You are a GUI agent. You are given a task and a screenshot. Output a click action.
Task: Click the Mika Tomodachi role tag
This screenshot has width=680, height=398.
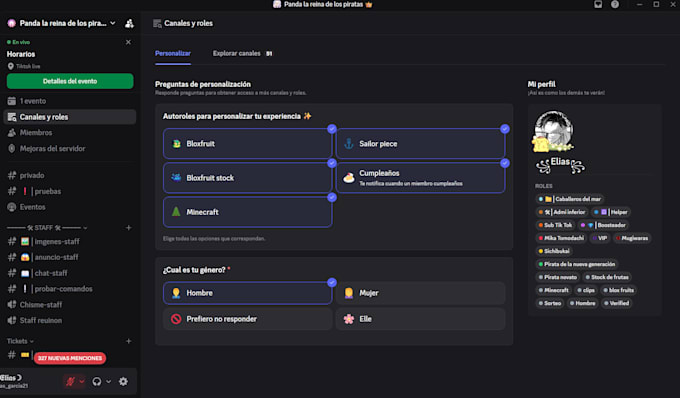coord(561,238)
